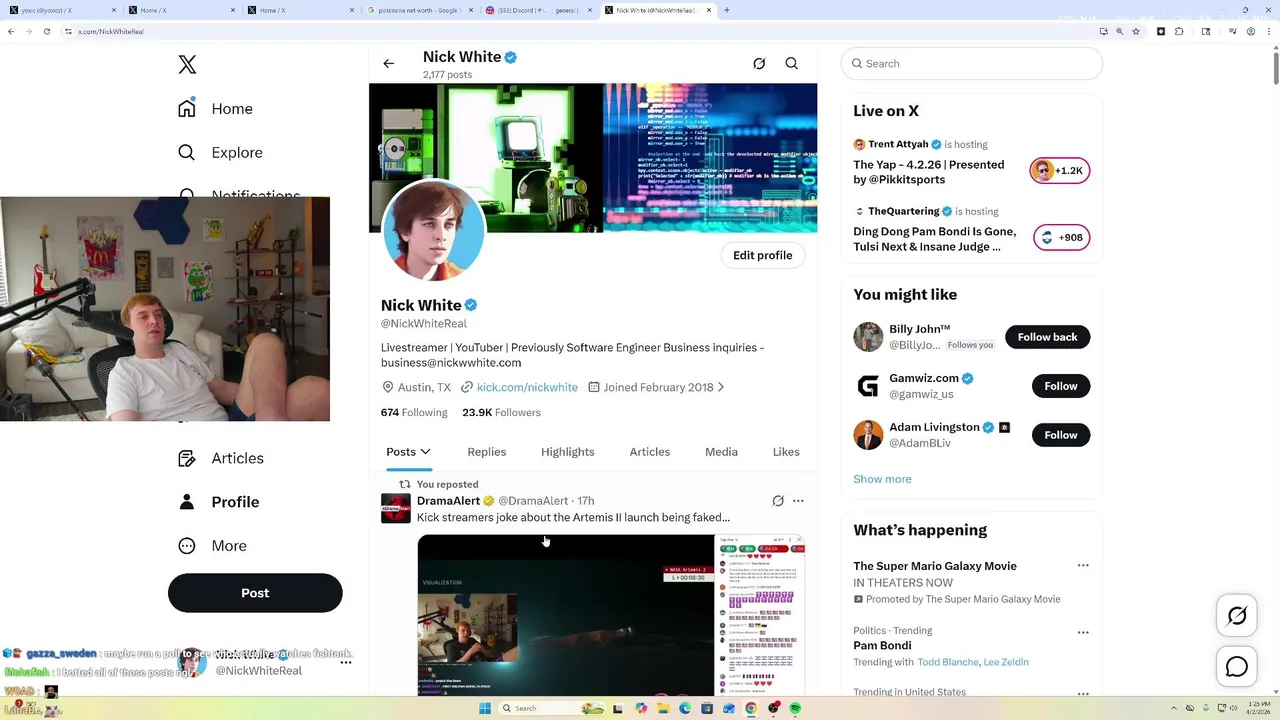
Task: Open the floating Messages chat button
Action: pos(1237,667)
